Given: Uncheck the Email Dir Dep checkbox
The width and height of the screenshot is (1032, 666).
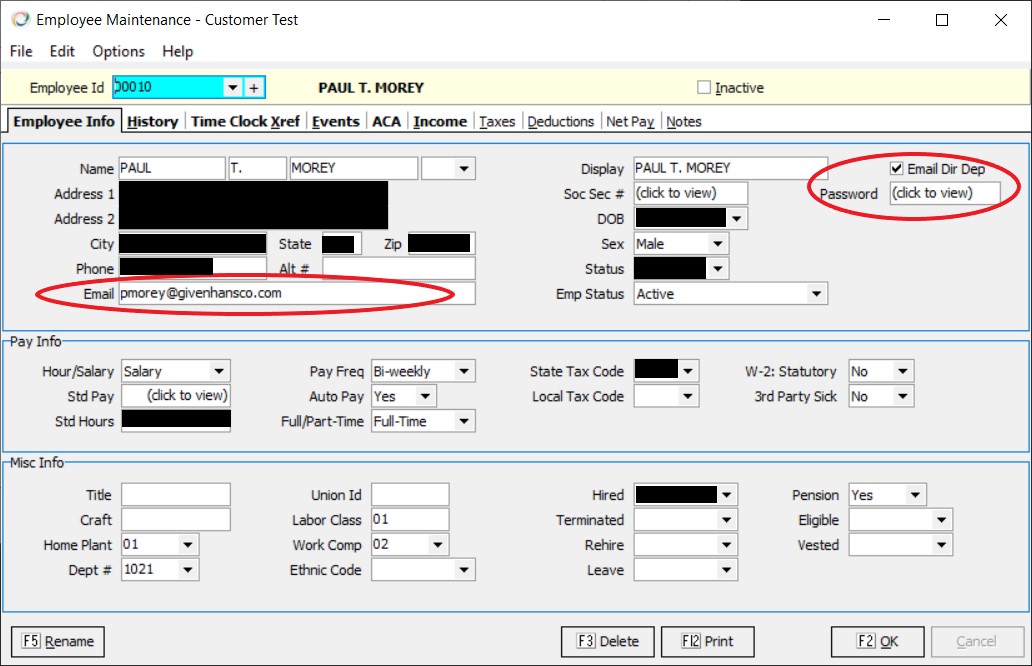Looking at the screenshot, I should [897, 169].
